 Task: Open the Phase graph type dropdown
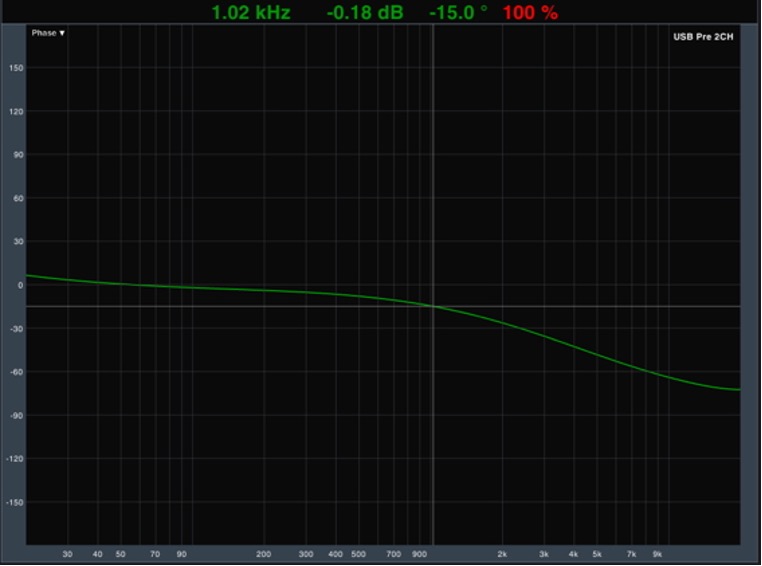click(48, 33)
